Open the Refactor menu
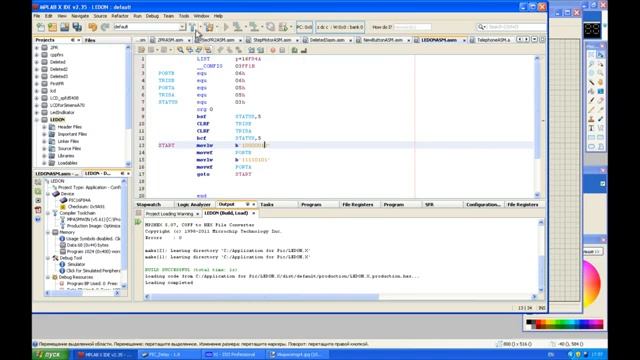Screen dimensions: 640x360 pyautogui.click(x=120, y=16)
